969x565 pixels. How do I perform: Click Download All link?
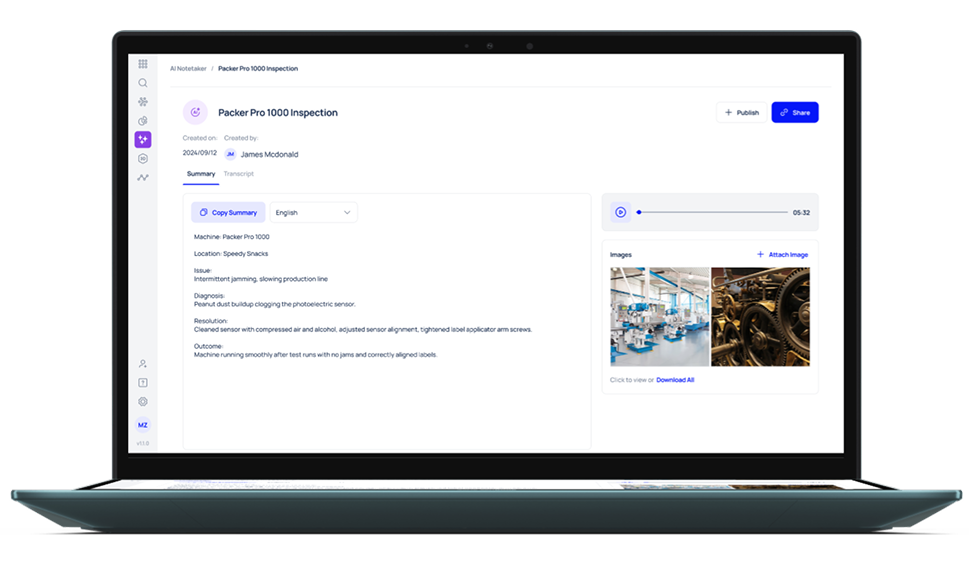[x=675, y=380]
